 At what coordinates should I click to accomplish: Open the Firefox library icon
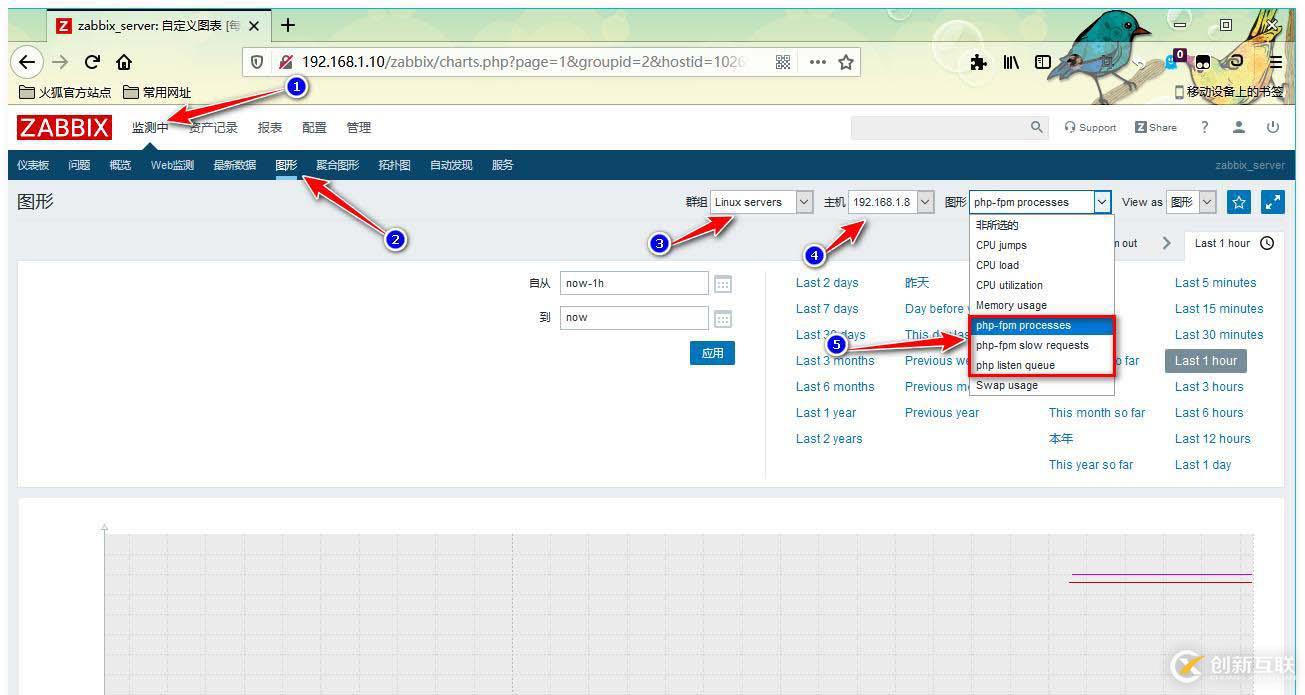coord(1011,62)
